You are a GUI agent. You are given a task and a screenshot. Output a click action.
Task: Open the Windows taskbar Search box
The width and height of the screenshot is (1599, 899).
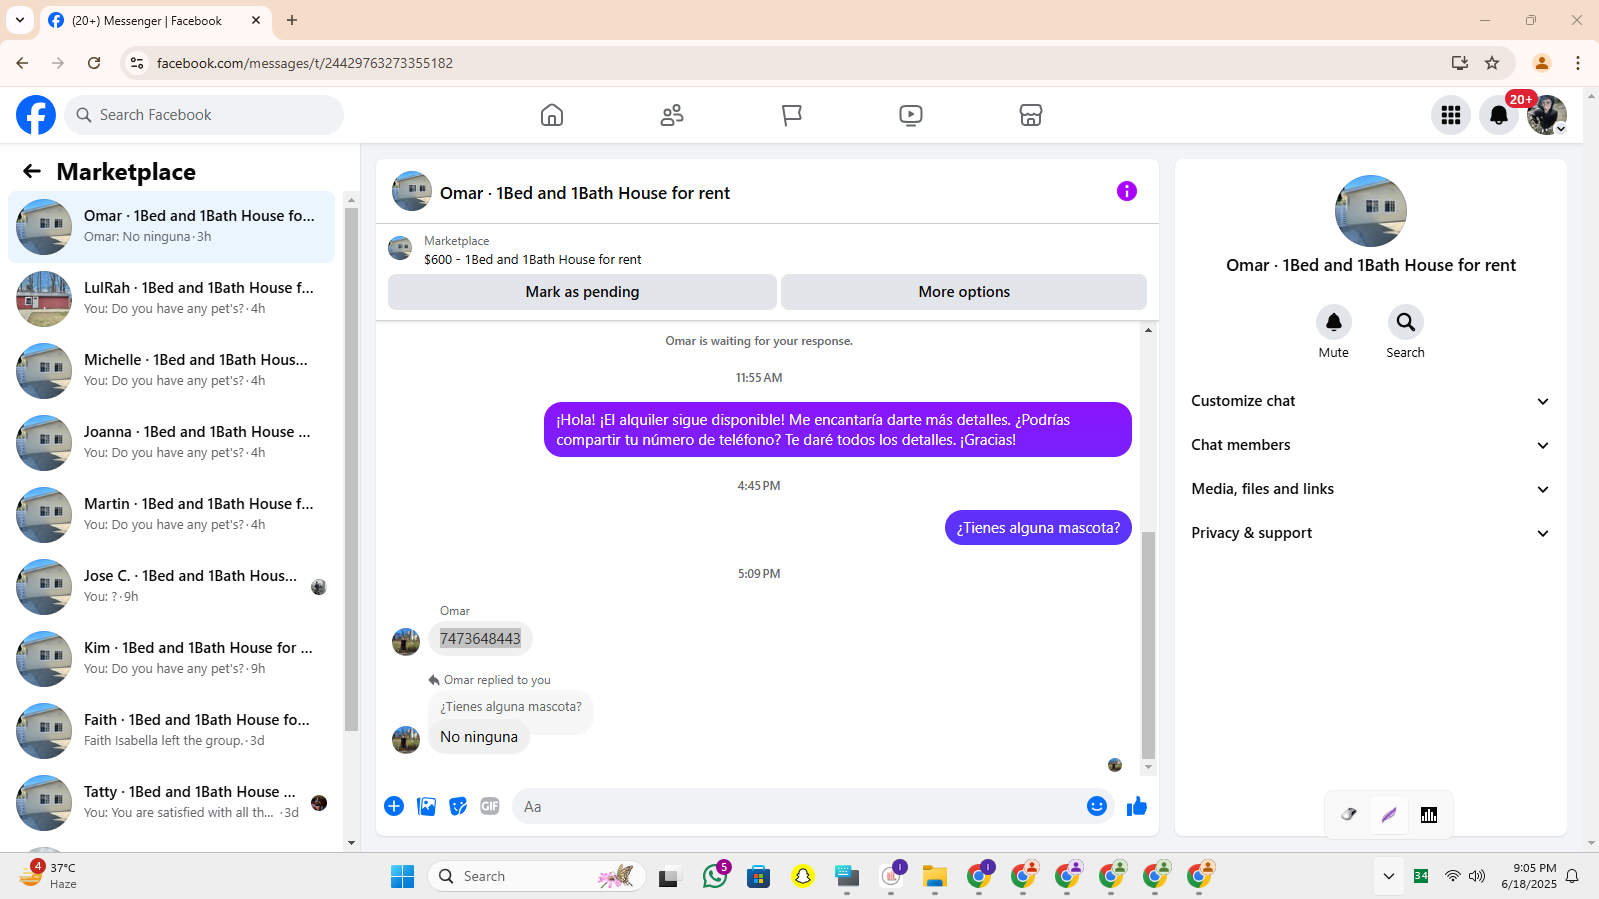pyautogui.click(x=537, y=876)
